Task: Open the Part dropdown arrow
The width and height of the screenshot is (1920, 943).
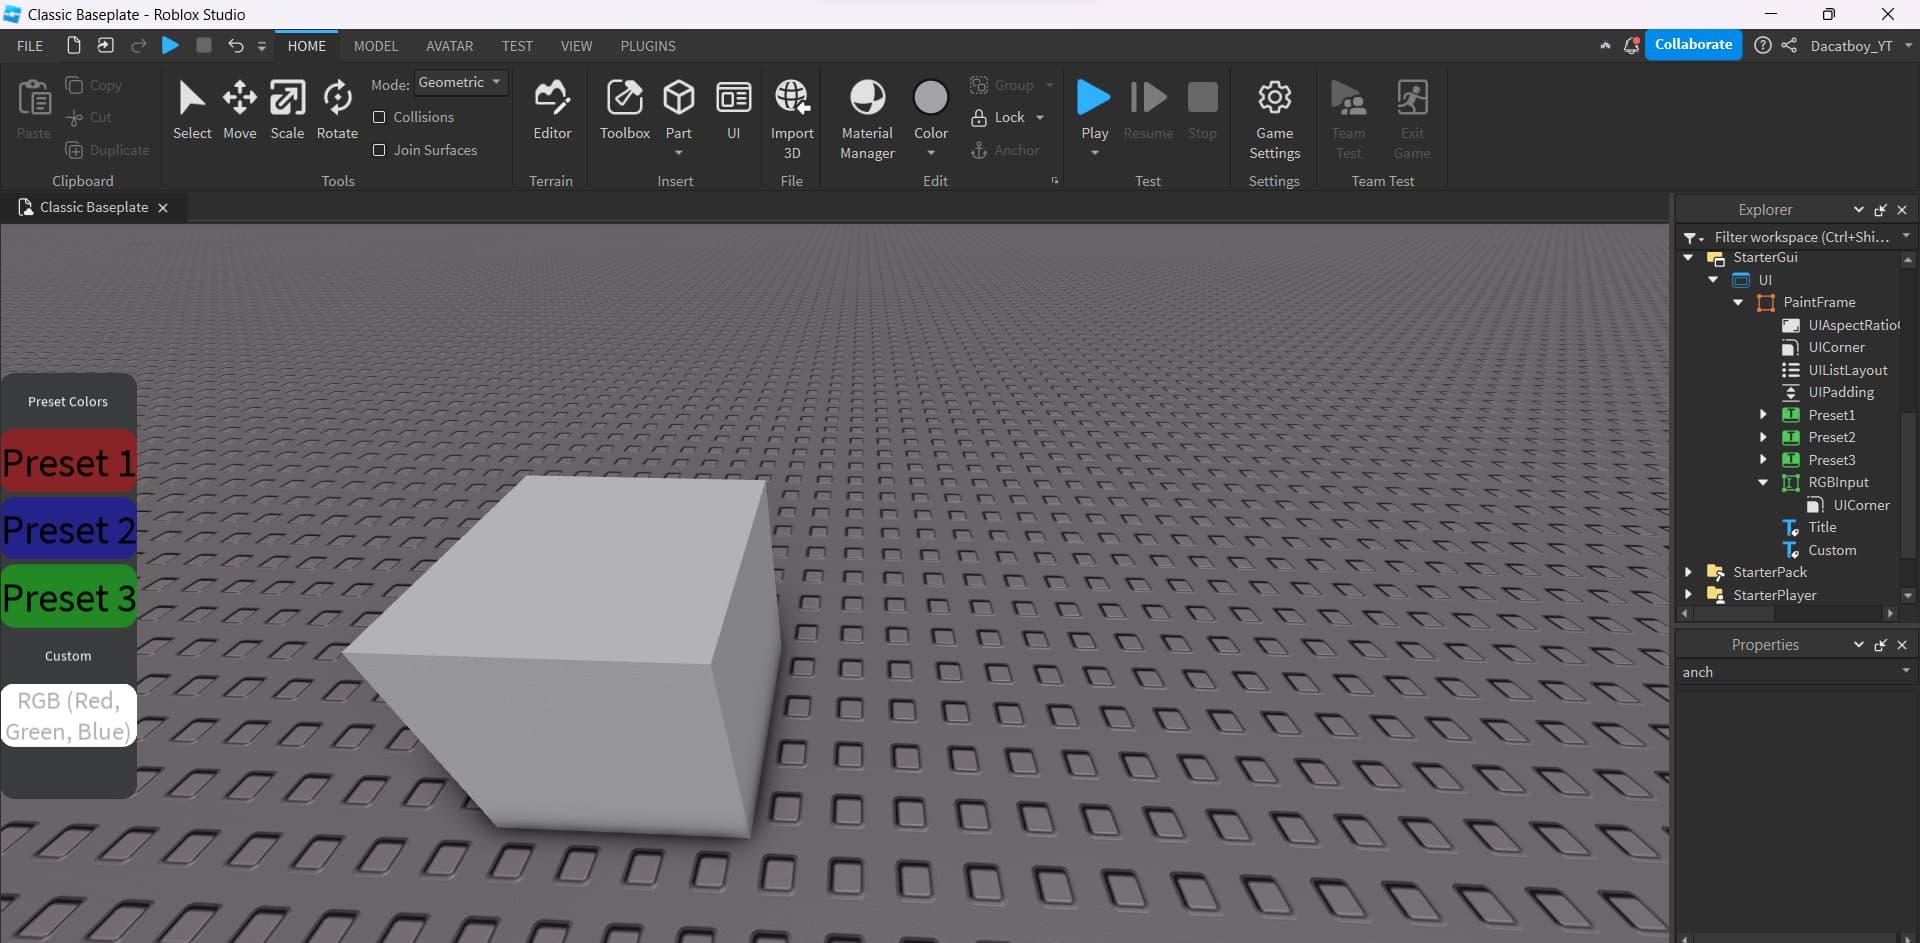Action: pos(679,153)
